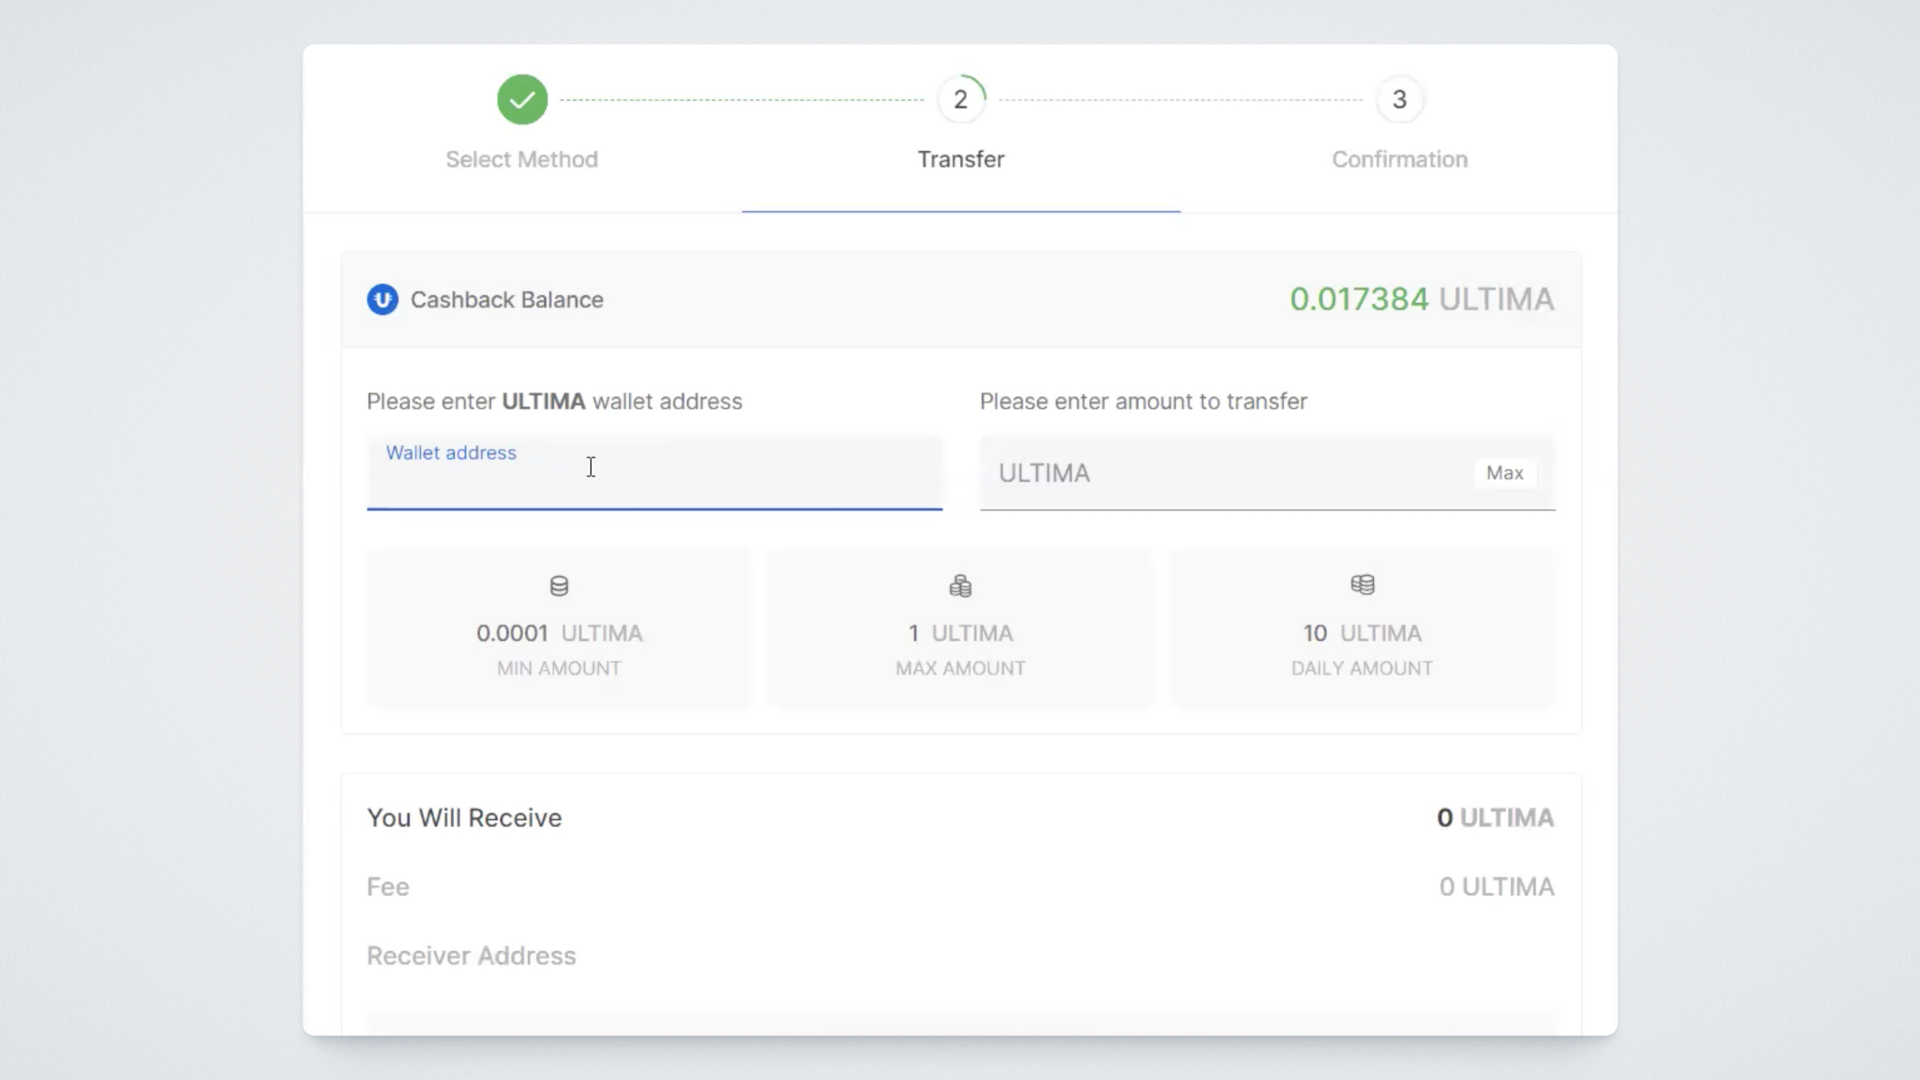Viewport: 1920px width, 1080px height.
Task: Click the 1 ULTIMA max amount card
Action: (x=960, y=630)
